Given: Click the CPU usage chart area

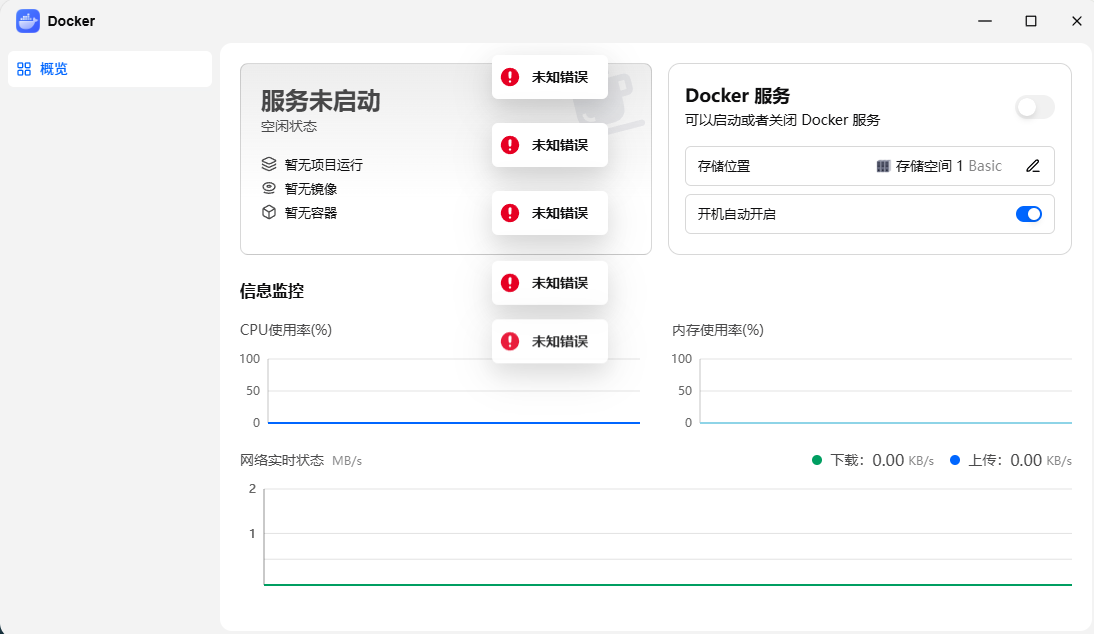Looking at the screenshot, I should click(x=454, y=391).
